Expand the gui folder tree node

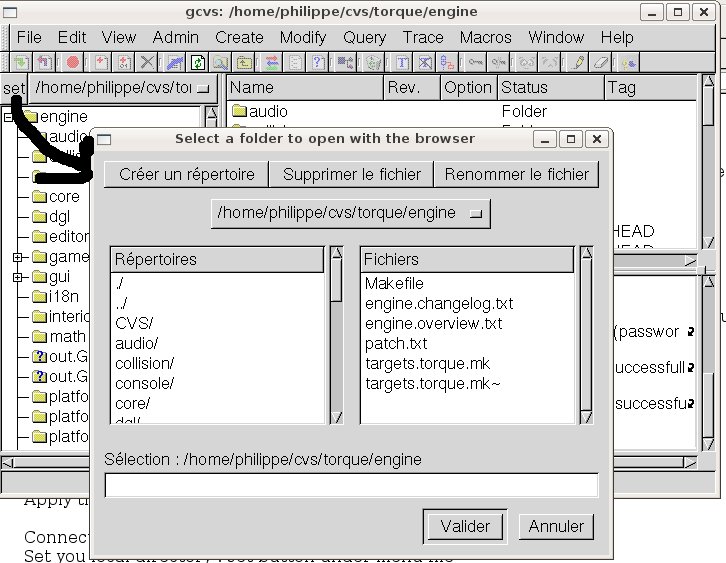point(17,276)
